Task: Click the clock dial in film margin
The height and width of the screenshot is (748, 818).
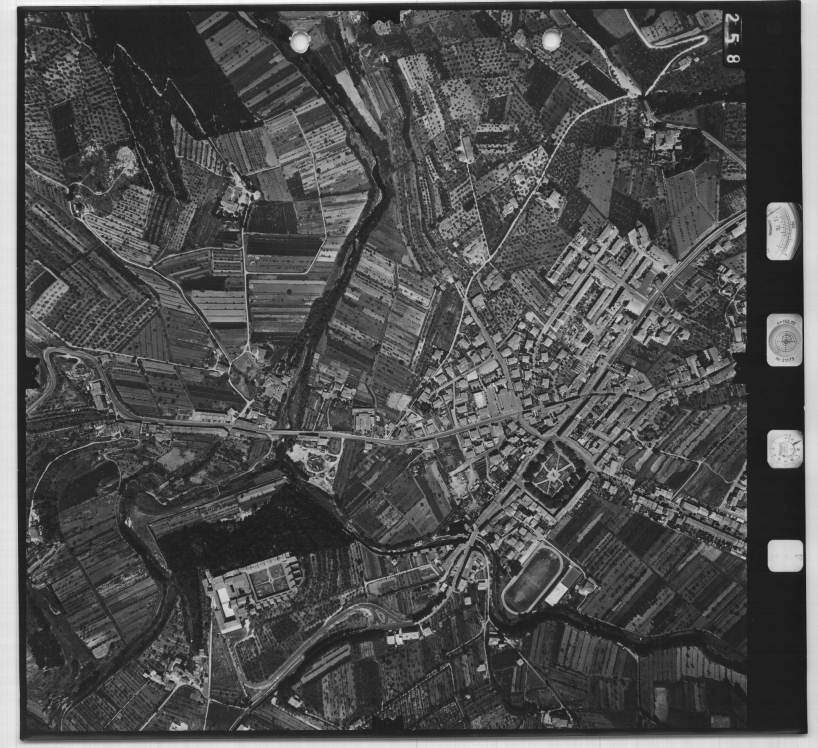Action: [784, 448]
